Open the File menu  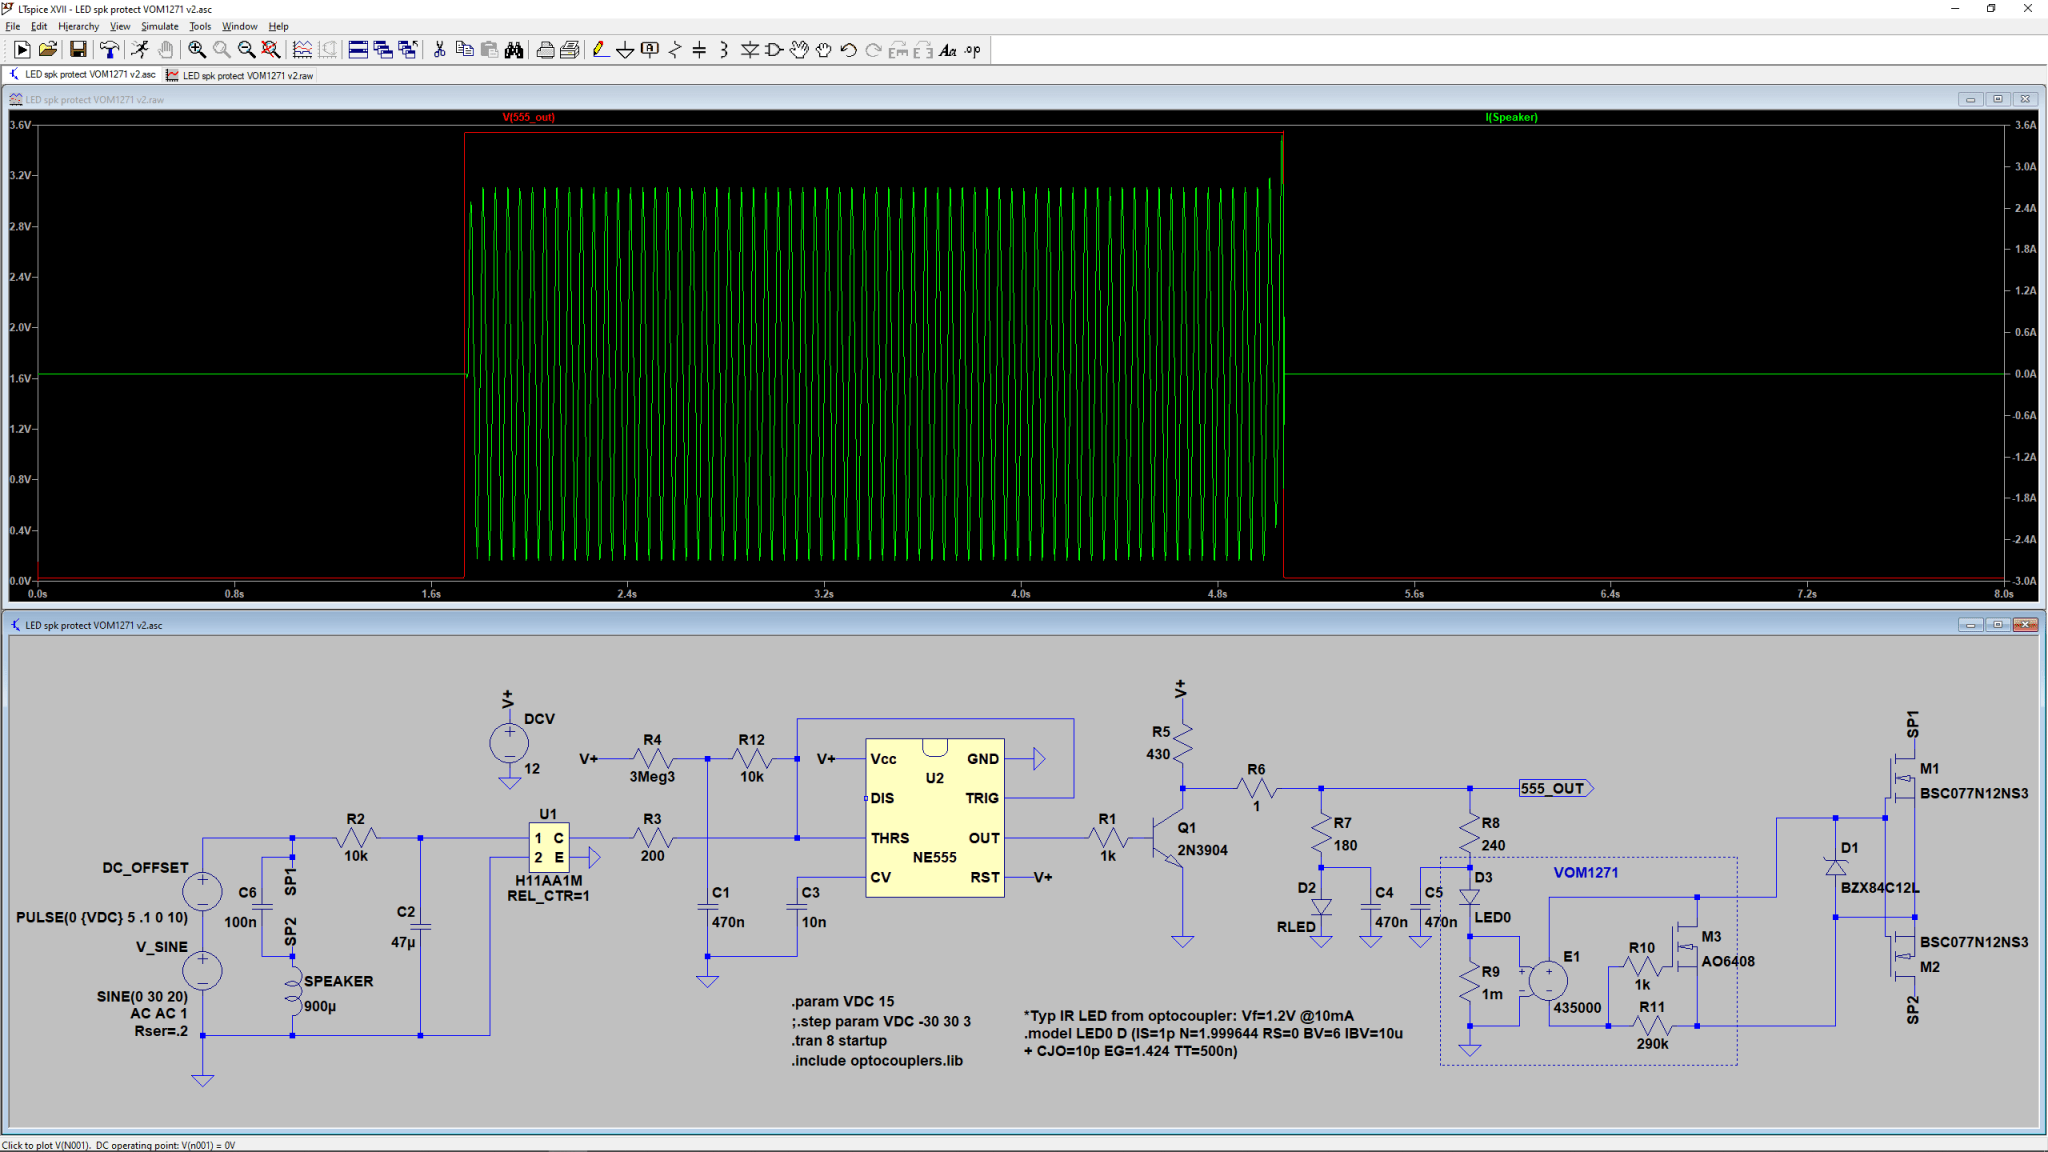point(13,26)
